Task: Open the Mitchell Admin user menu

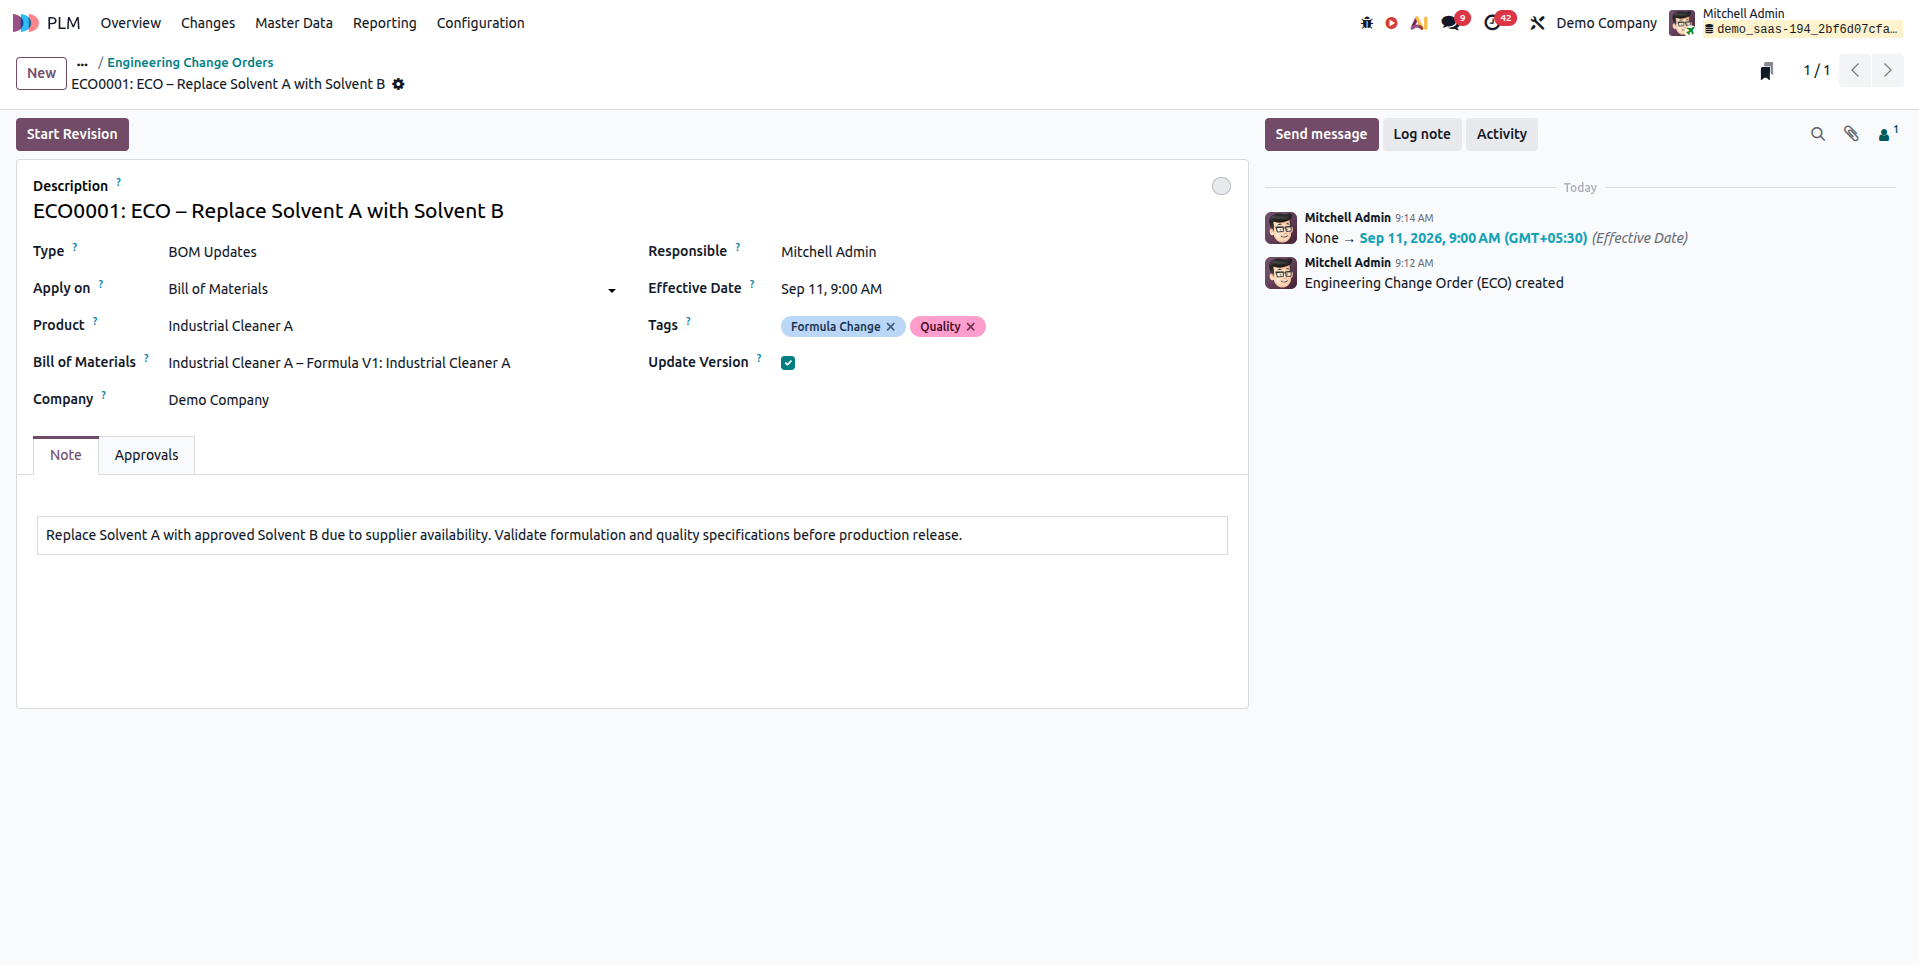Action: 1785,22
